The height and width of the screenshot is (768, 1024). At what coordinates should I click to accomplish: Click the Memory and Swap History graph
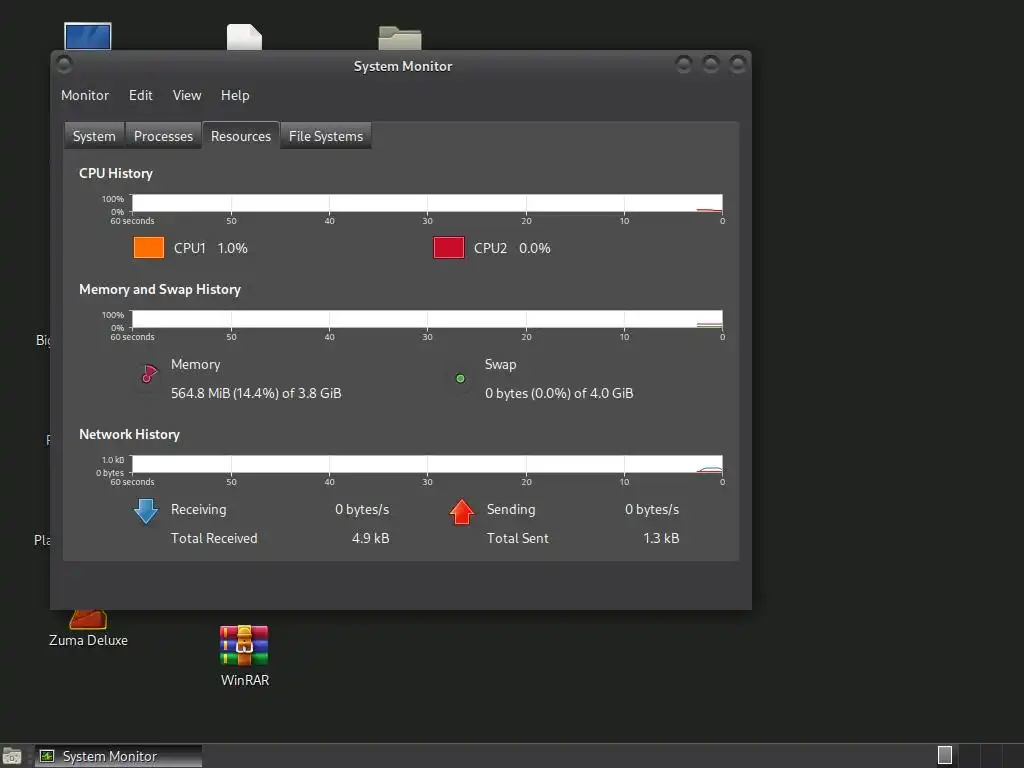427,319
